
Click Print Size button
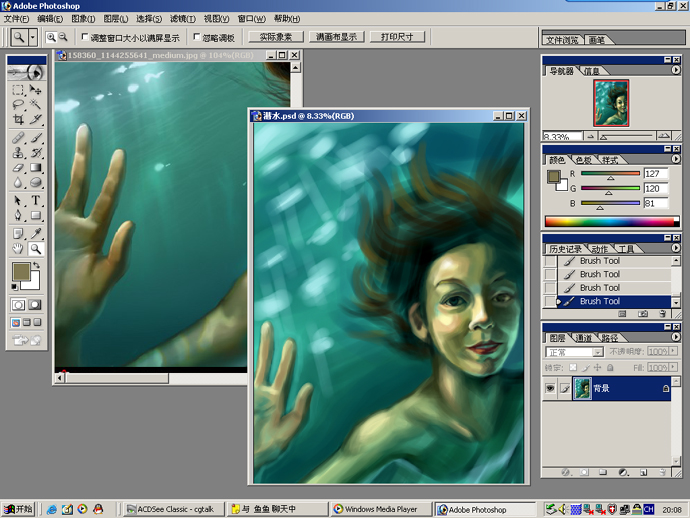click(x=397, y=37)
